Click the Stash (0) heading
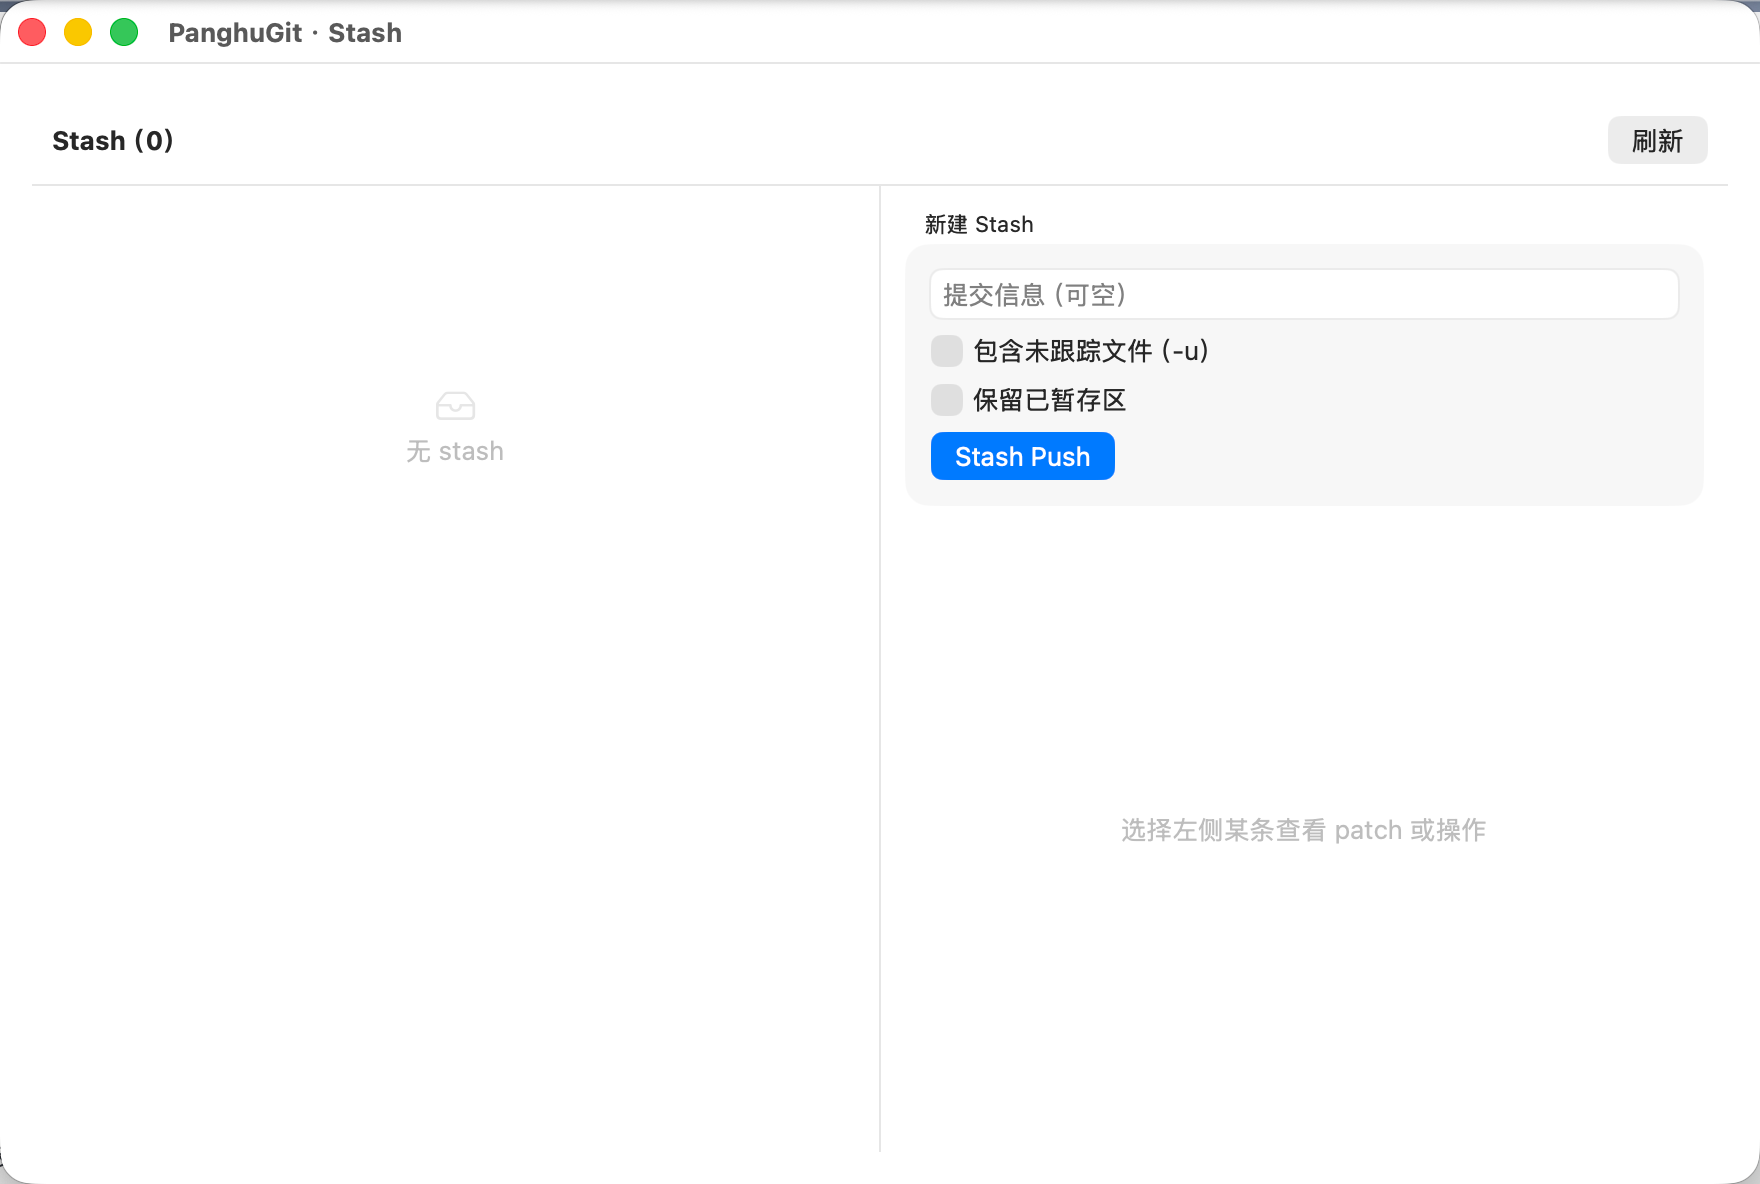 coord(113,140)
